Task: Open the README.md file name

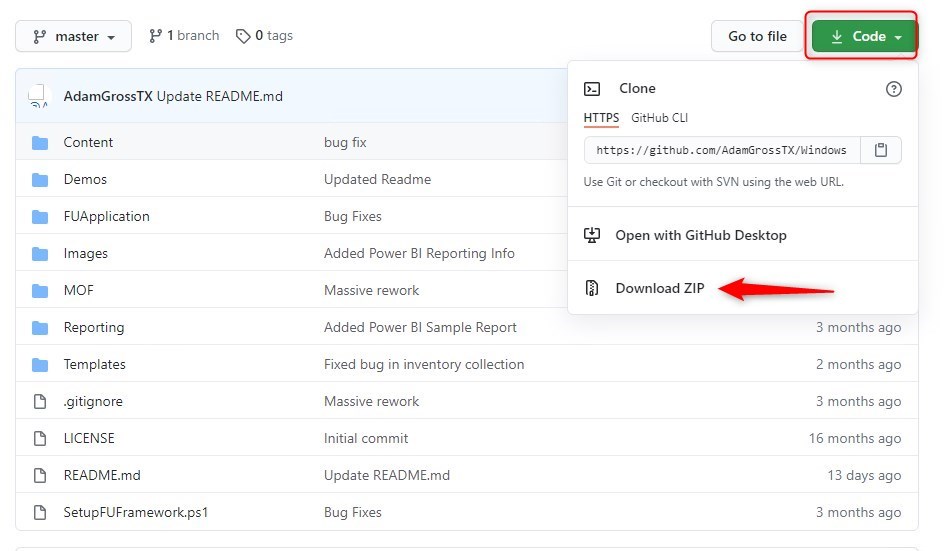Action: 102,475
